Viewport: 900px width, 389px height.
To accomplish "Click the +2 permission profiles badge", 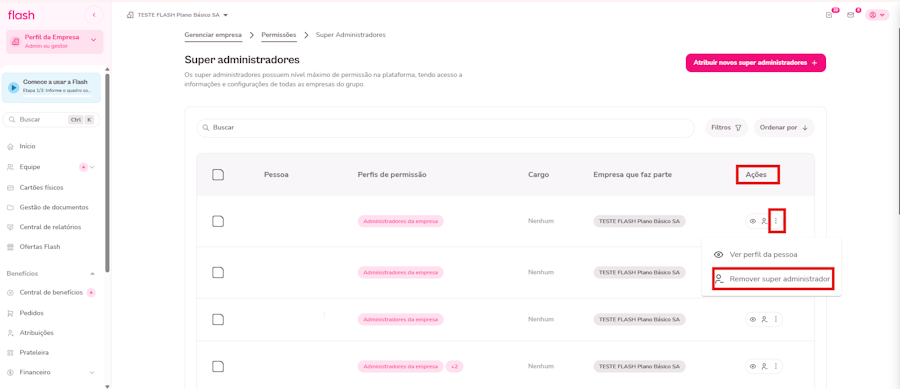I will (x=454, y=366).
